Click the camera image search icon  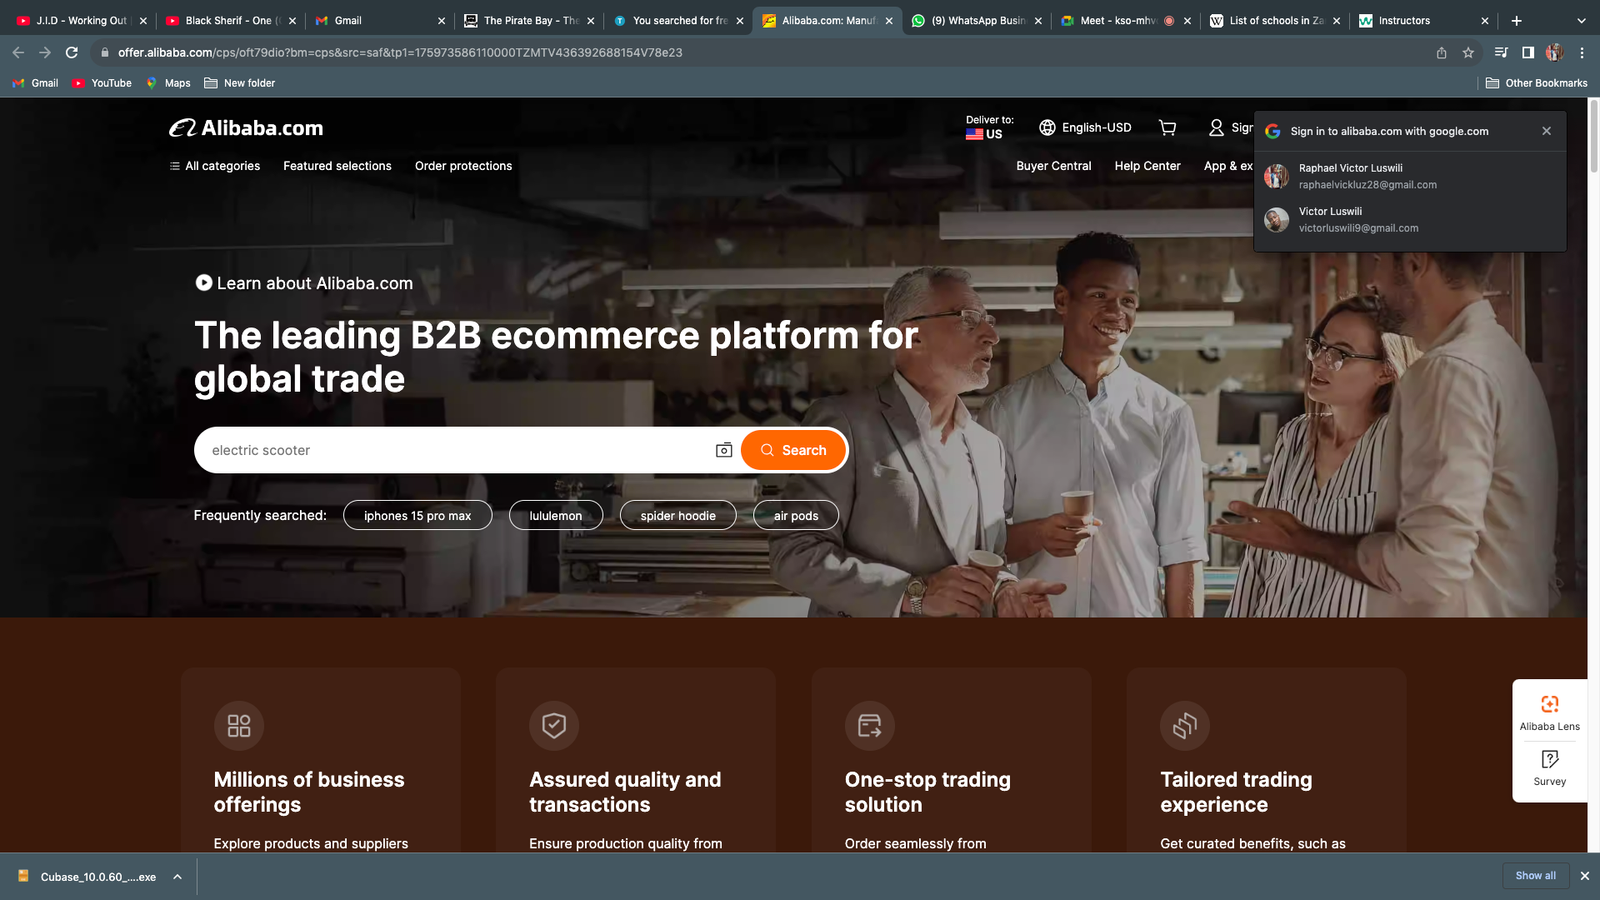click(x=724, y=450)
